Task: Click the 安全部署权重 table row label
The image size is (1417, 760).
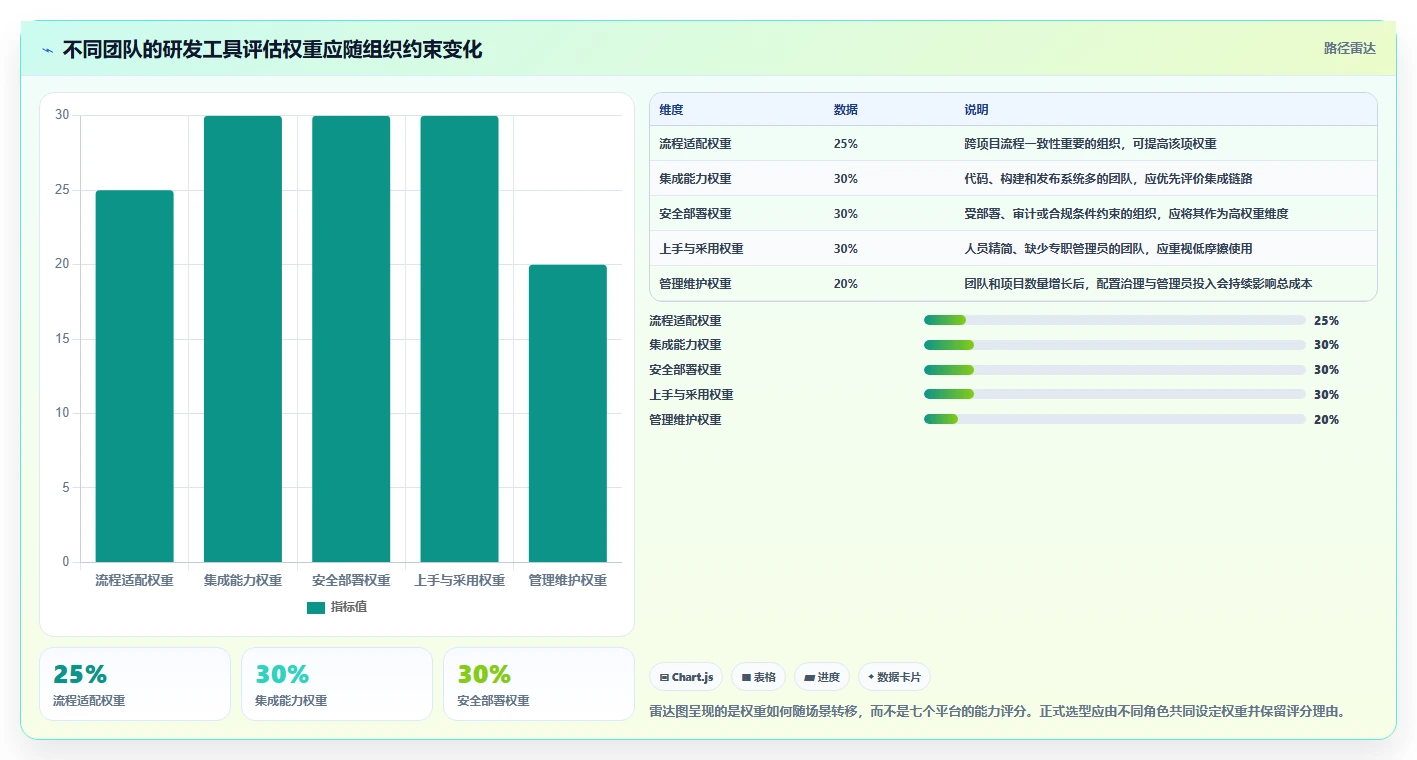Action: click(695, 214)
